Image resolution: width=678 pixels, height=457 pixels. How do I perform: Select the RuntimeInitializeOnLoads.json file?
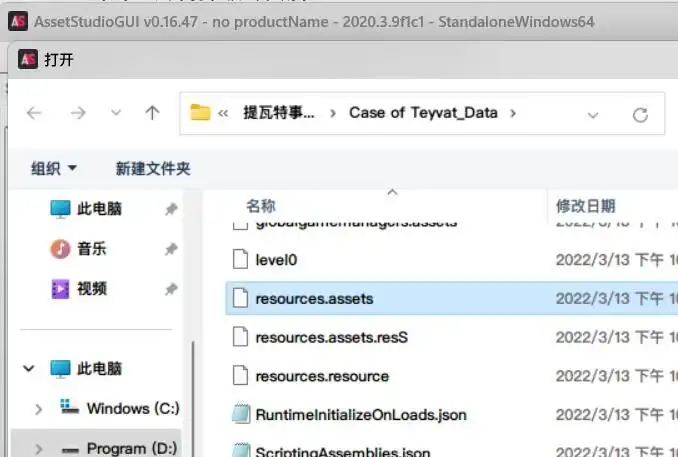pyautogui.click(x=361, y=414)
